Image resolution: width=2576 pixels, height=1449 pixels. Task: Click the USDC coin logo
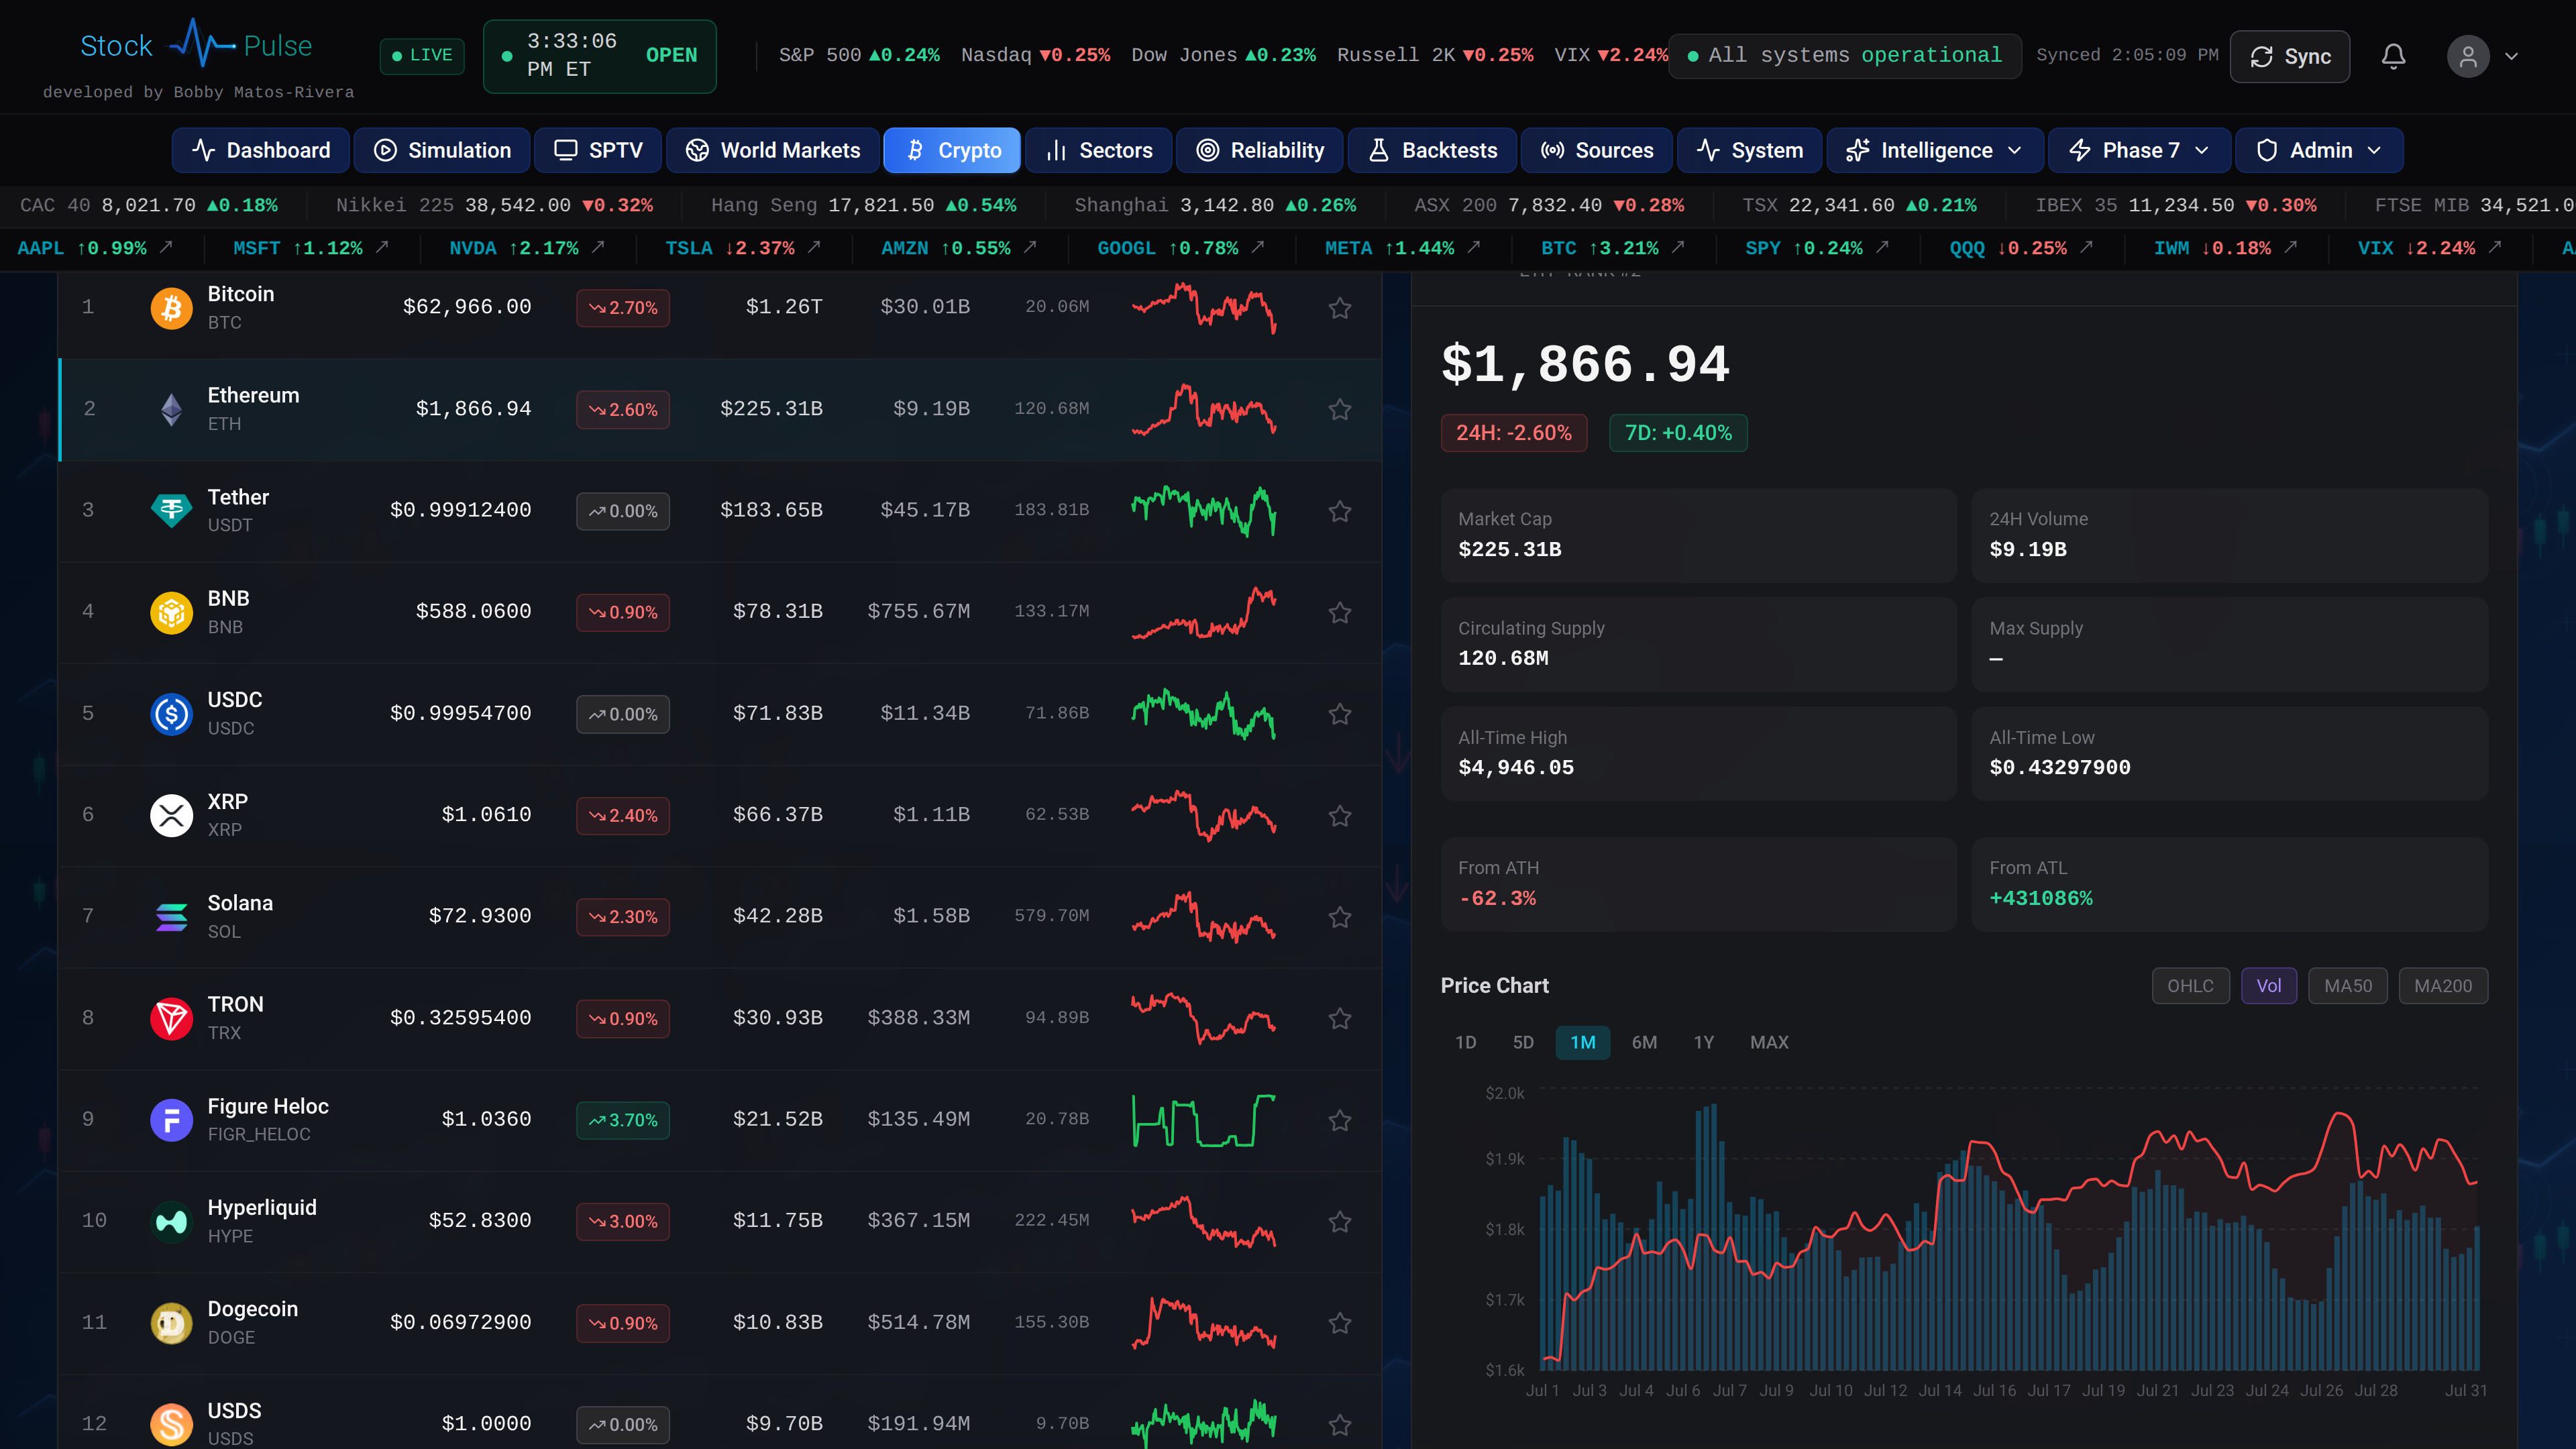tap(171, 714)
